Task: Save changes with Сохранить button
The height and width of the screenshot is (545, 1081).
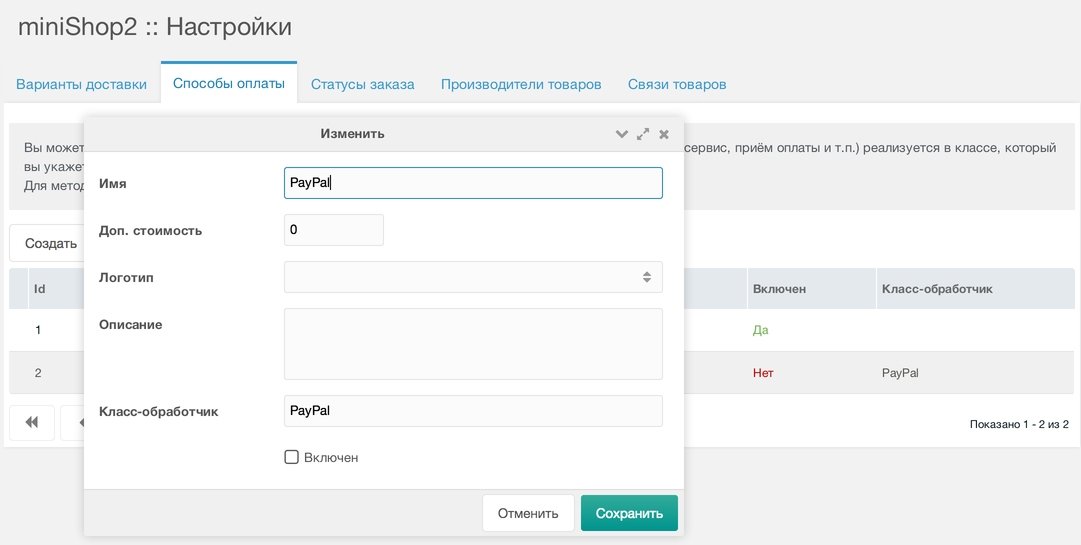Action: point(629,513)
